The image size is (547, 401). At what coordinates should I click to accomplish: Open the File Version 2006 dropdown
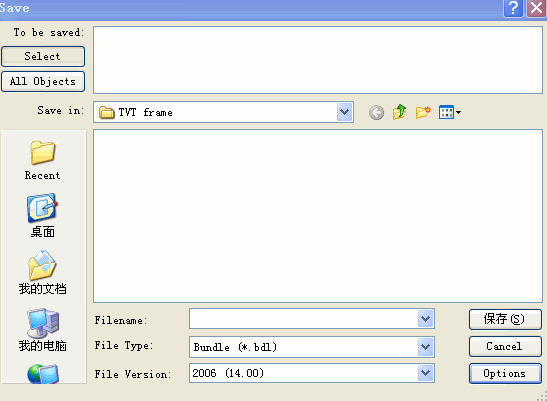pos(312,373)
